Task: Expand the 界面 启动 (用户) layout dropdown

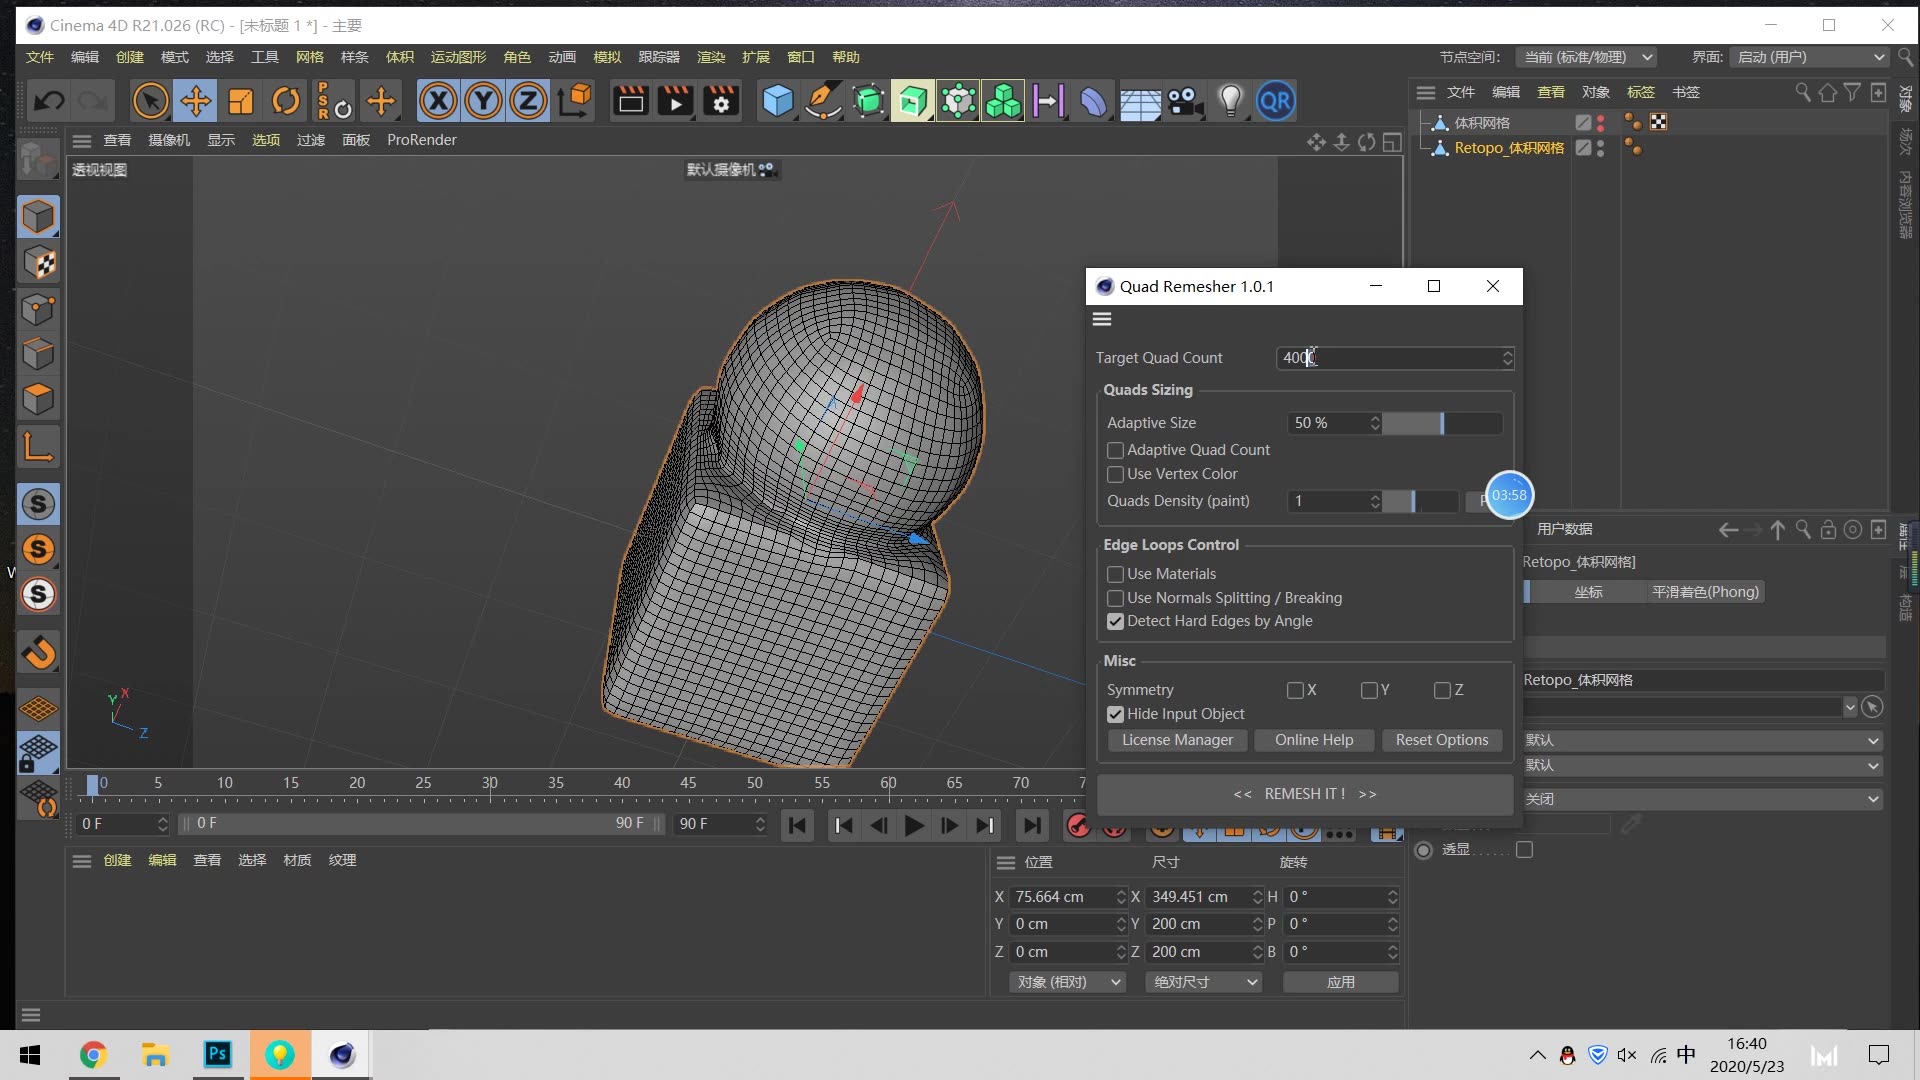Action: [1809, 57]
